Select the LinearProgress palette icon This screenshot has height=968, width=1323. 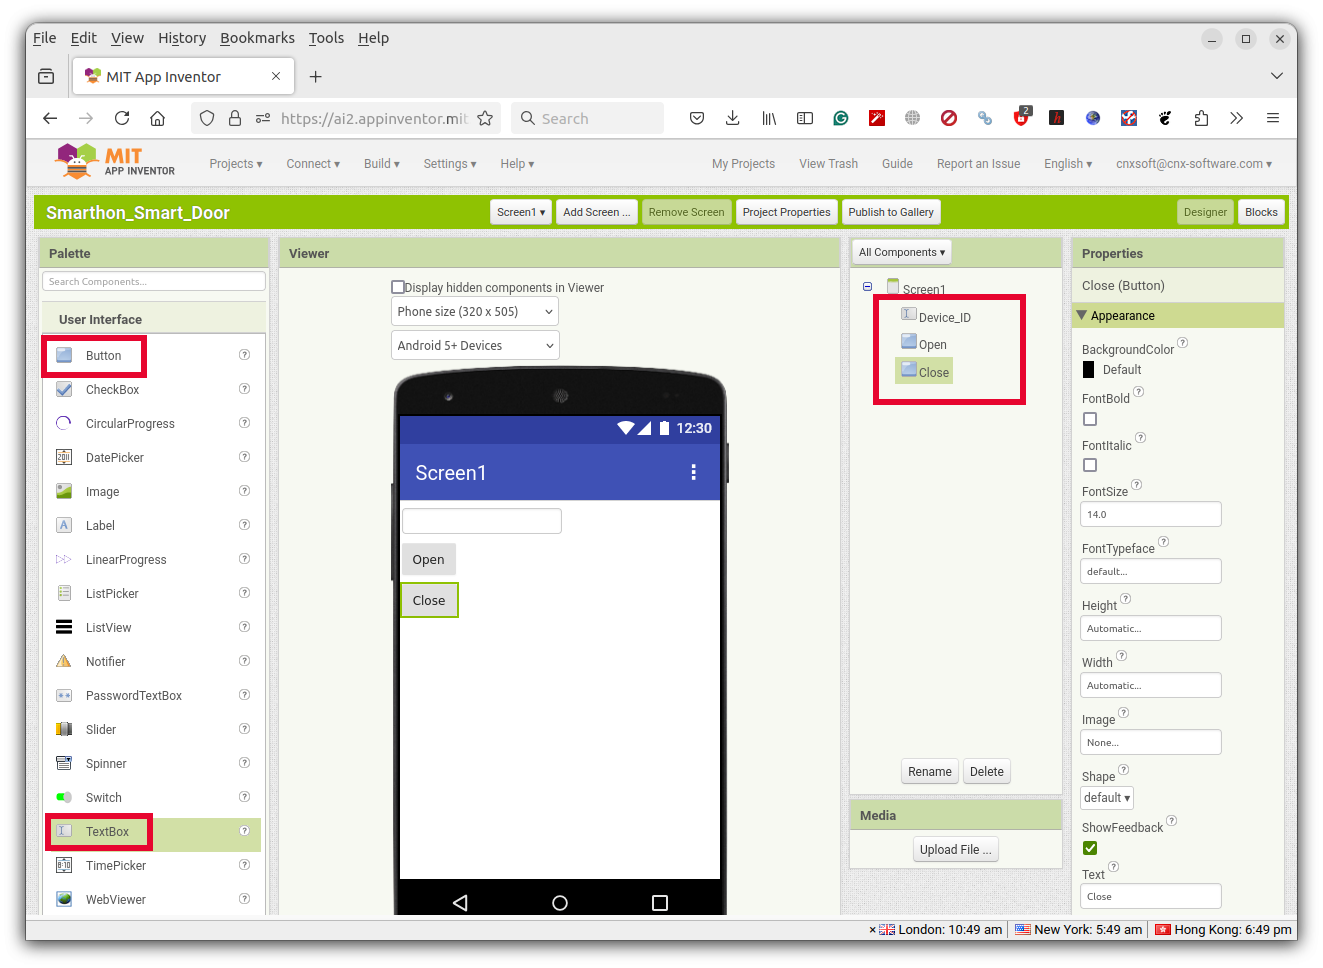tap(64, 559)
